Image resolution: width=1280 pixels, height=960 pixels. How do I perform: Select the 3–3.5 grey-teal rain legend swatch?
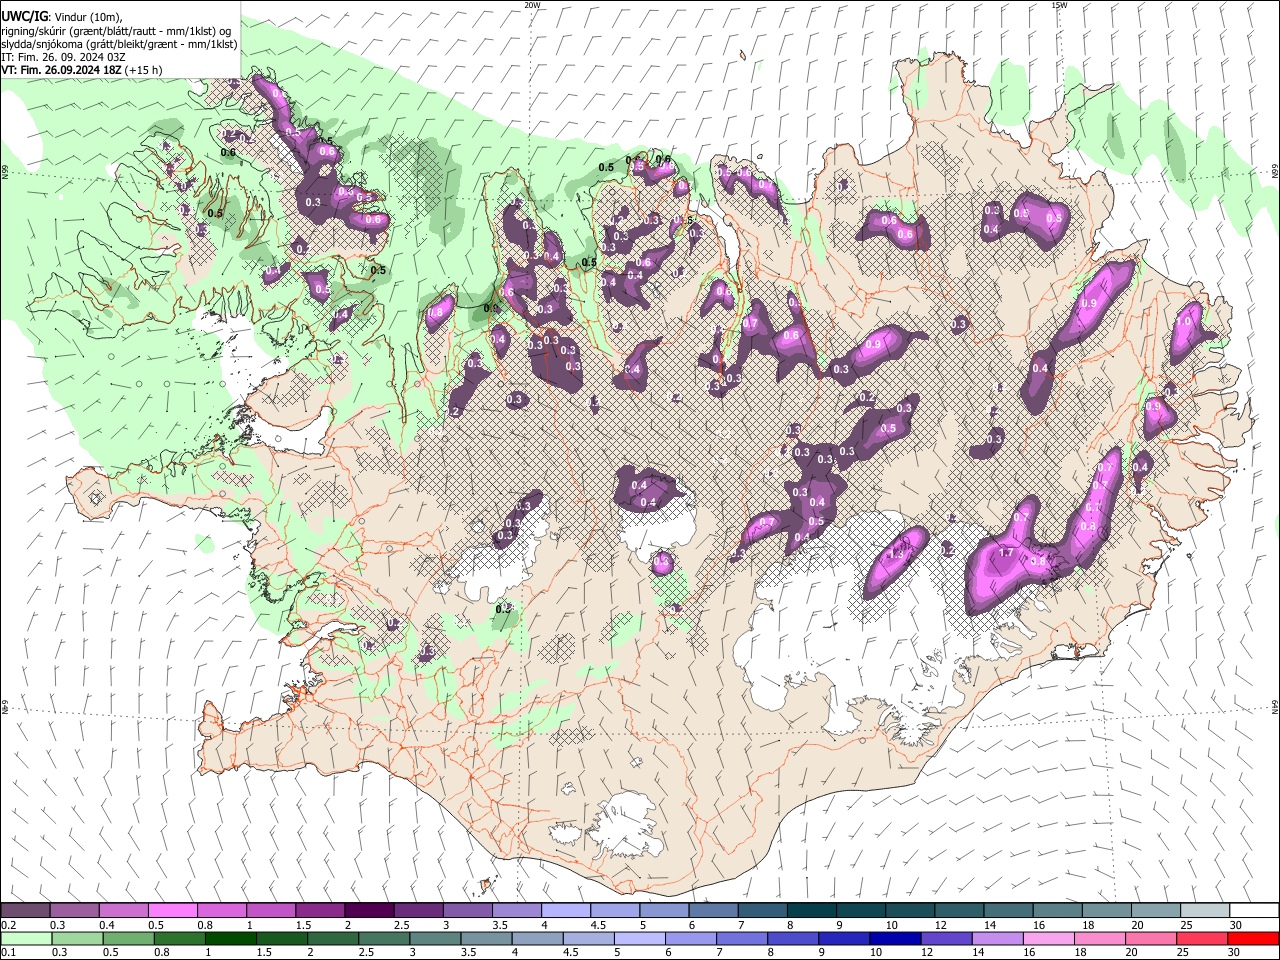(x=435, y=938)
